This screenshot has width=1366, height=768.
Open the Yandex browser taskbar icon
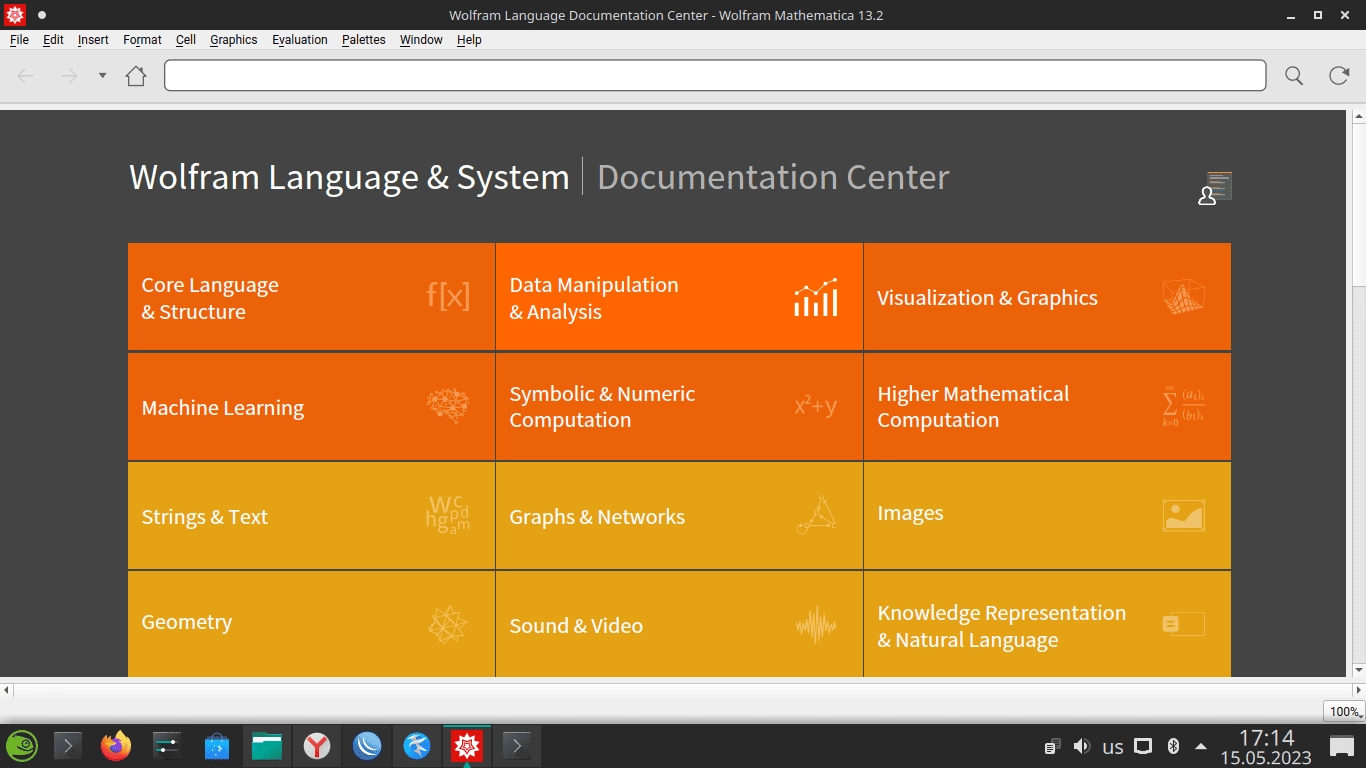317,746
